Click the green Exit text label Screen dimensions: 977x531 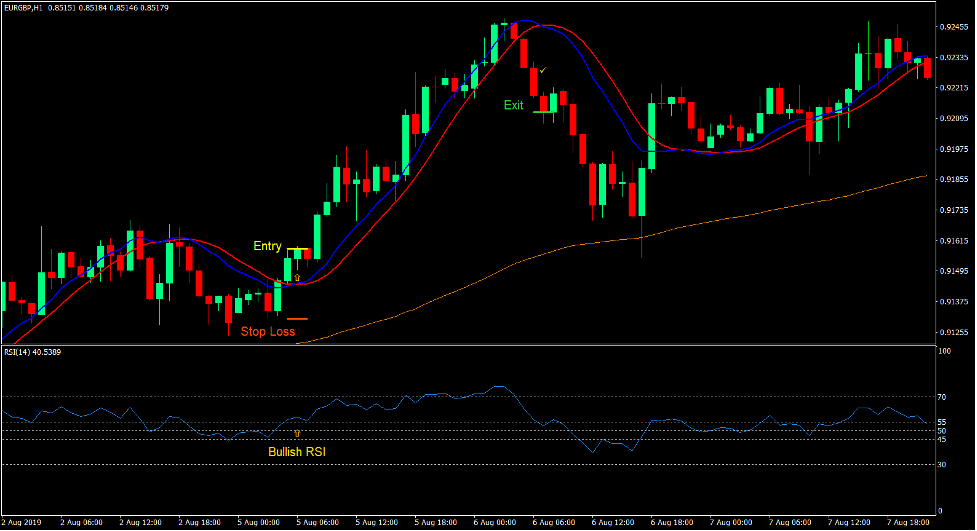pyautogui.click(x=513, y=105)
